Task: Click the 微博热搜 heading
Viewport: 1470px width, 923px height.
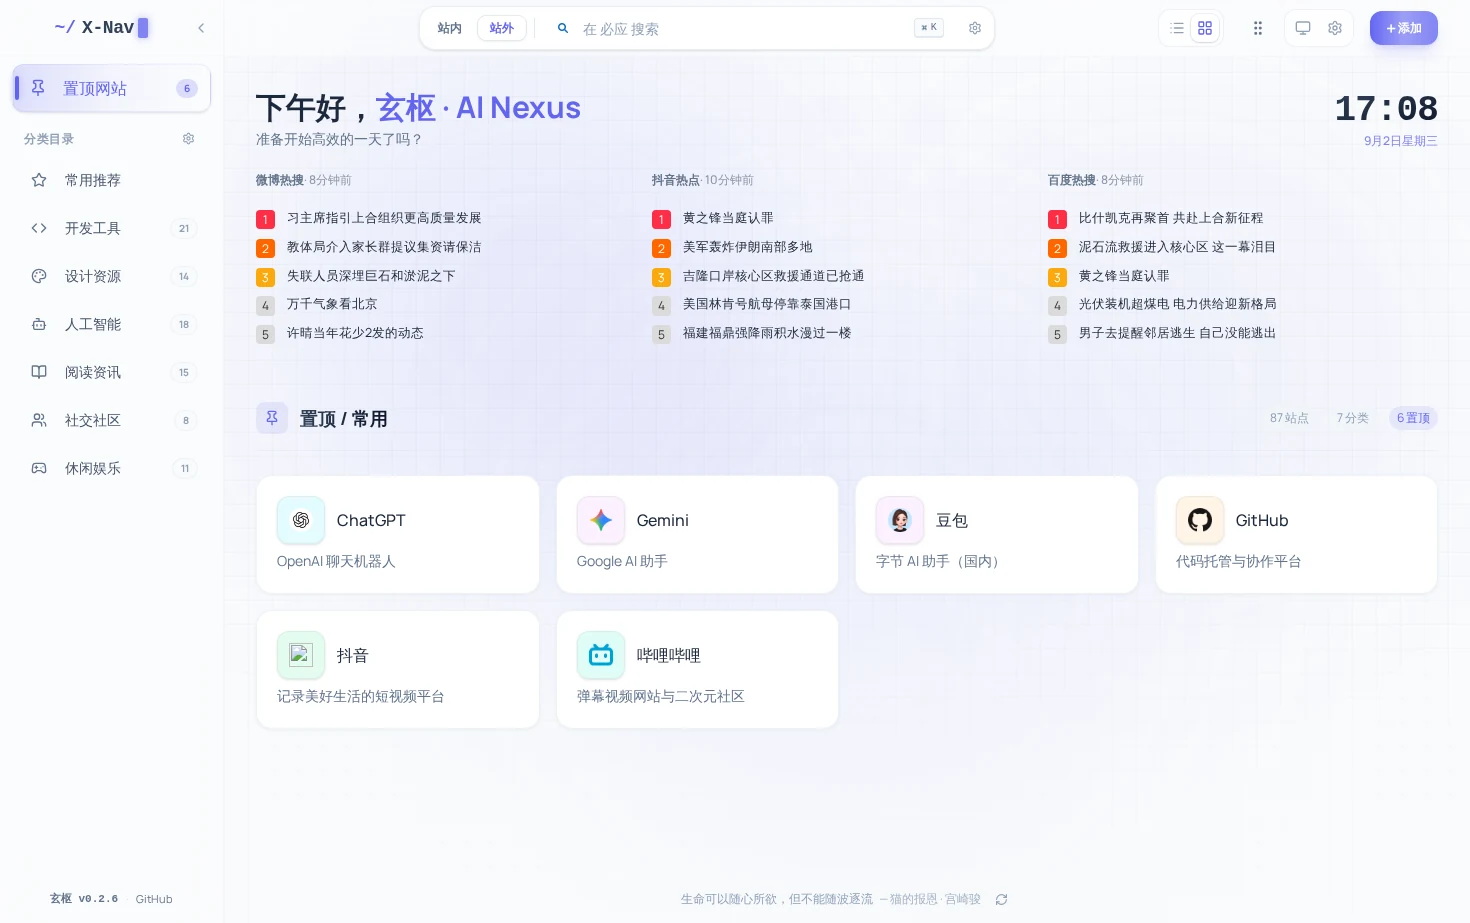Action: point(279,180)
